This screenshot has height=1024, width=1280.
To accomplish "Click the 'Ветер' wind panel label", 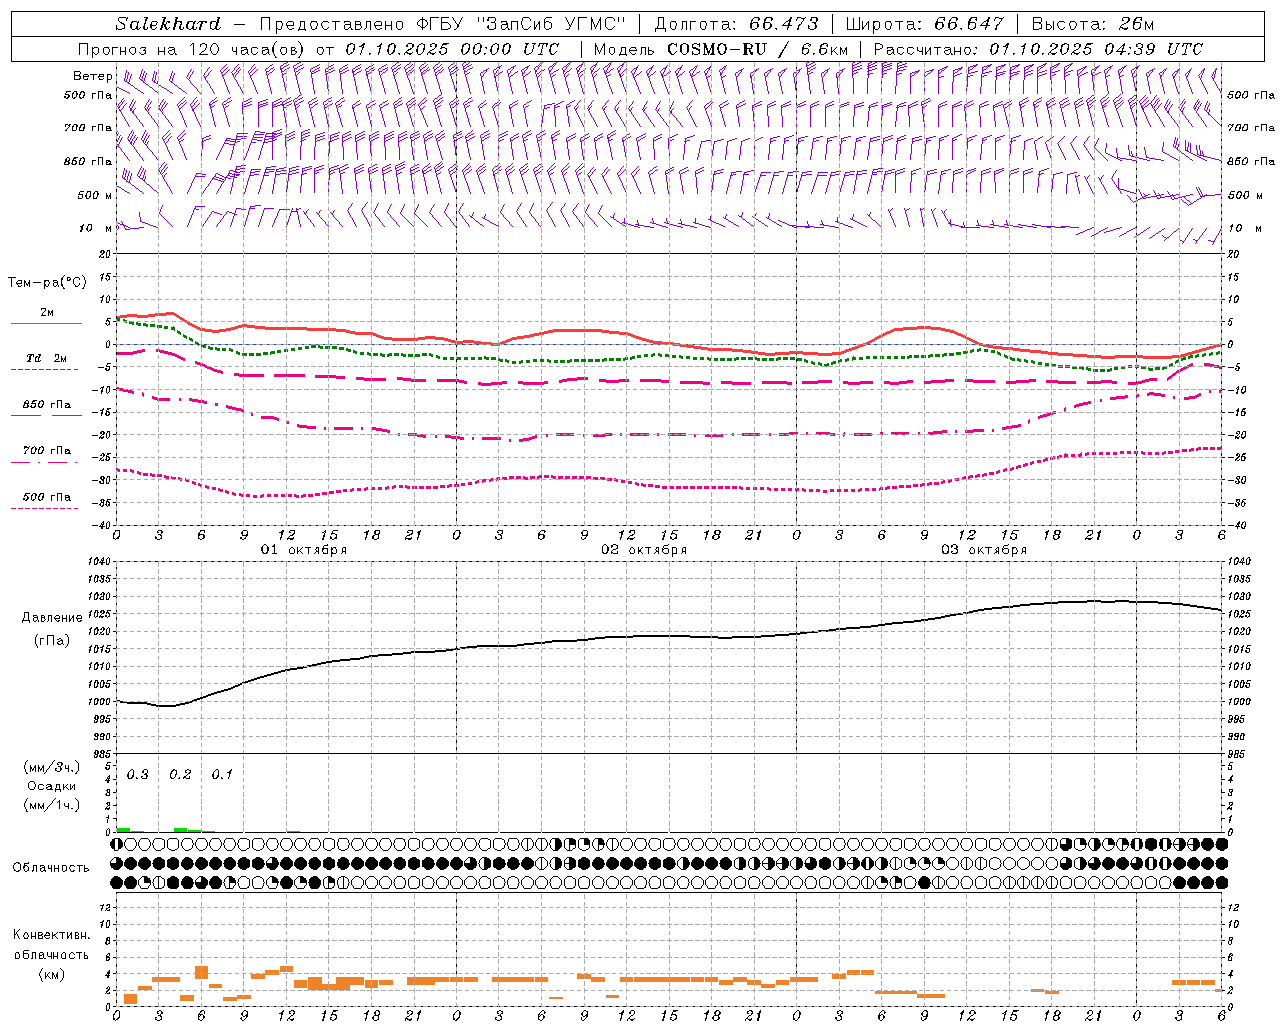I will coord(93,76).
